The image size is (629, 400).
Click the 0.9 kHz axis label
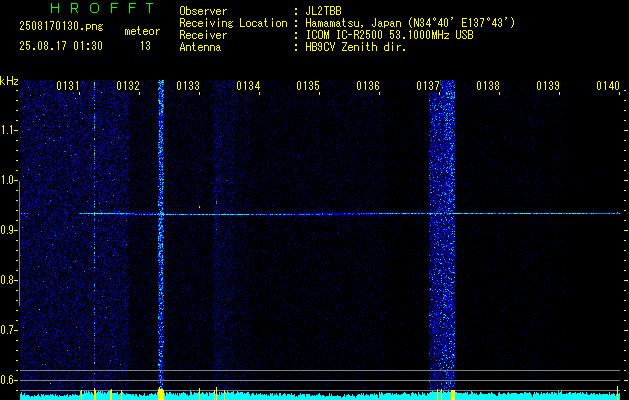tap(9, 230)
